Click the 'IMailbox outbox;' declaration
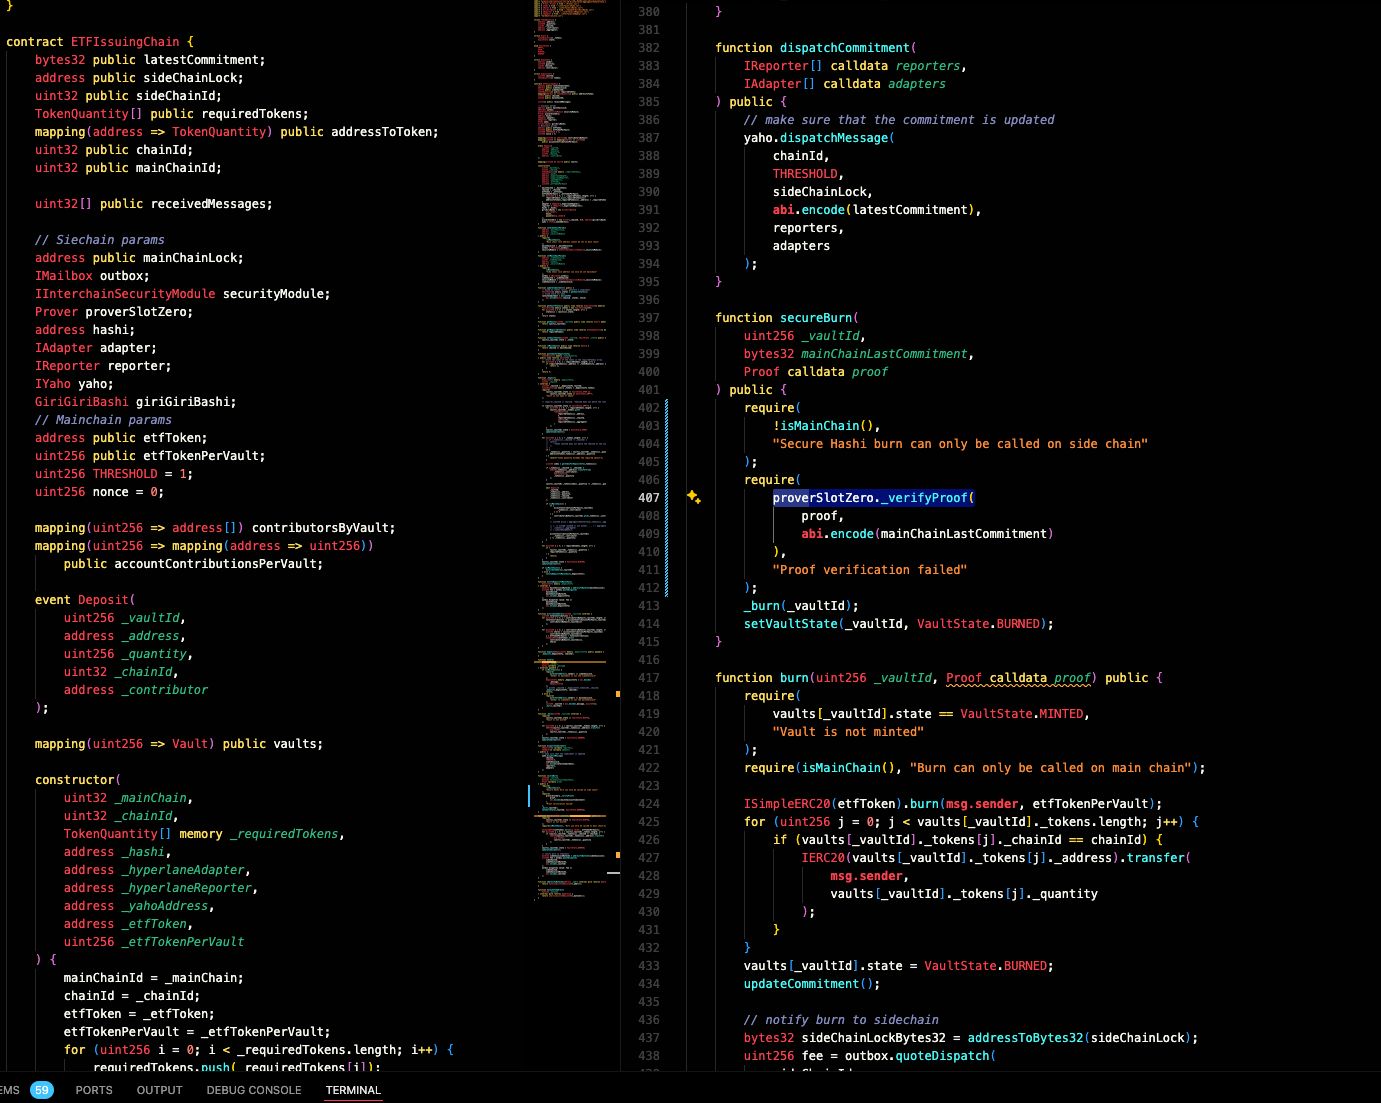1381x1103 pixels. click(92, 276)
